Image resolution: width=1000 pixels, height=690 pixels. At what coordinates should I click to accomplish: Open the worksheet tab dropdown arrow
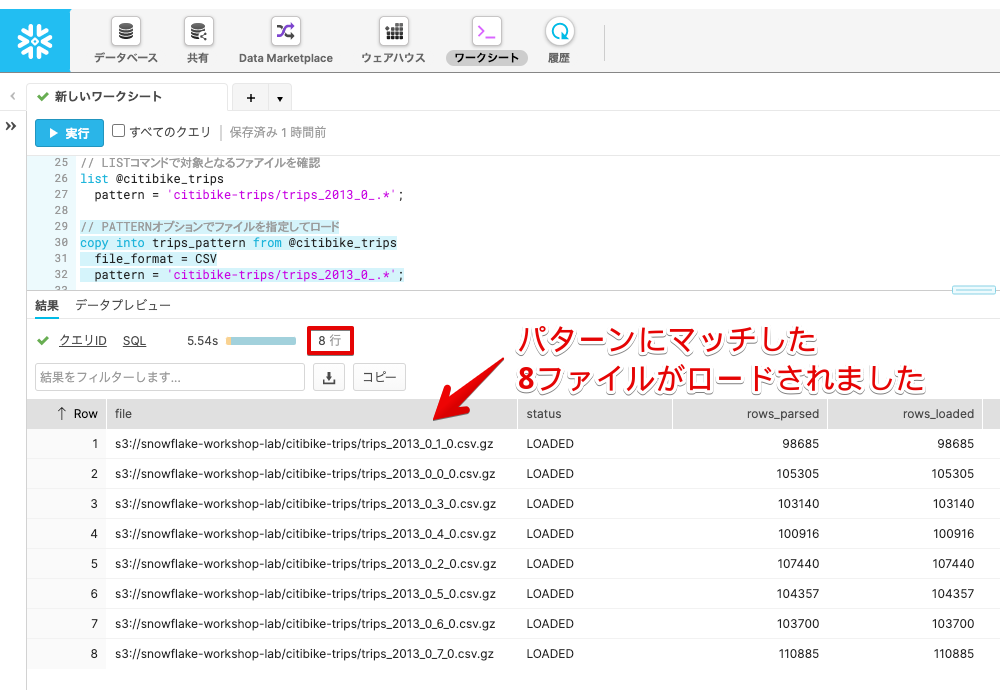tap(280, 98)
